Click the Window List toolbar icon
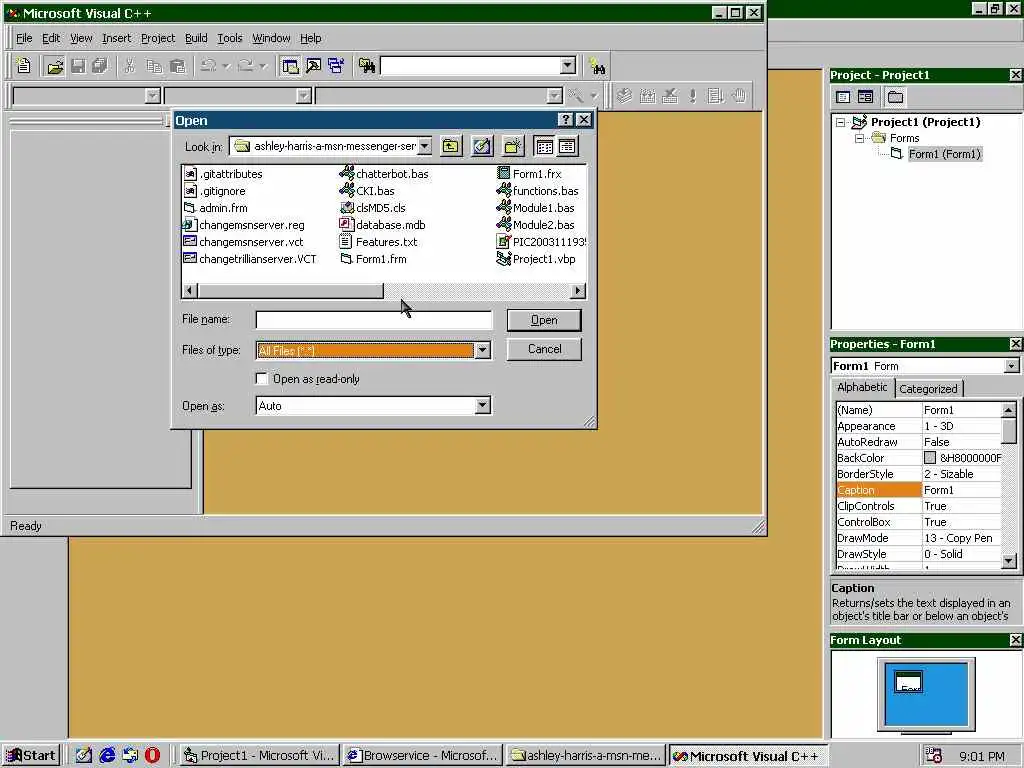The height and width of the screenshot is (768, 1024). tap(336, 66)
